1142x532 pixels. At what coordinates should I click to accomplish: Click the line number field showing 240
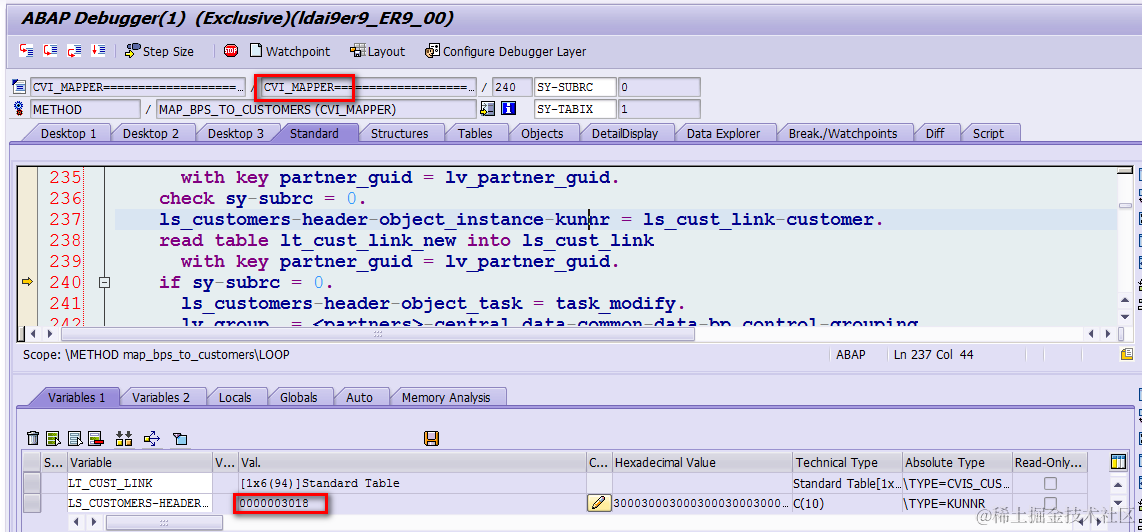coord(512,87)
